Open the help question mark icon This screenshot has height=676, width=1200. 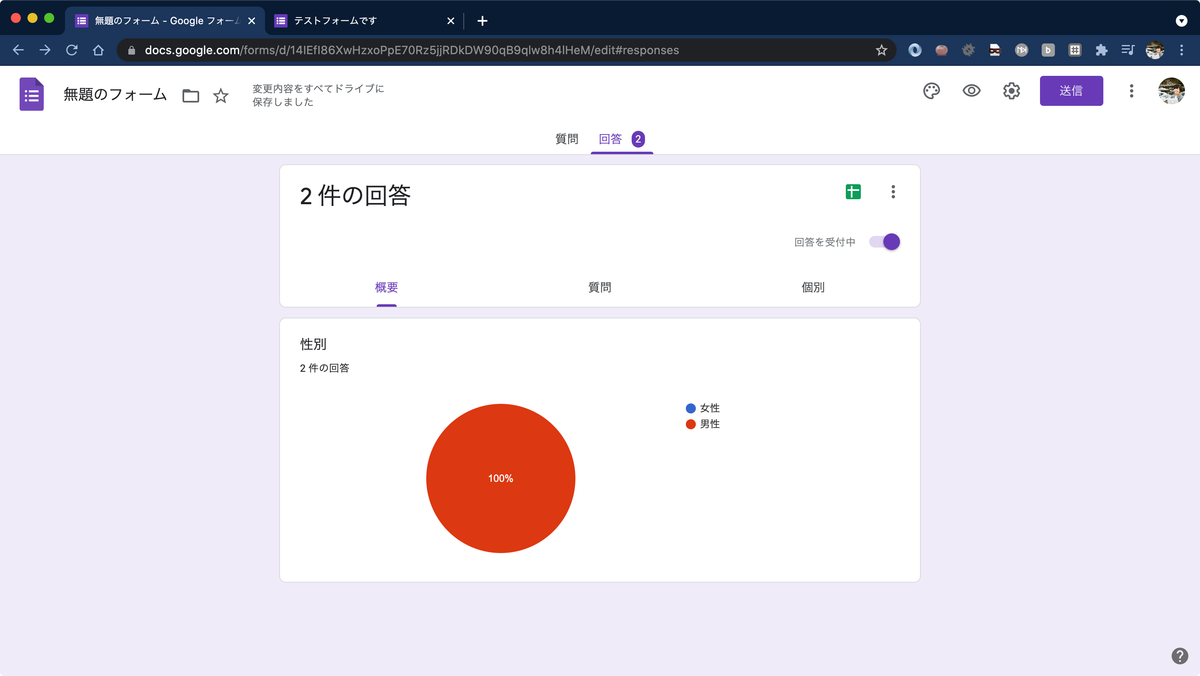click(1180, 656)
